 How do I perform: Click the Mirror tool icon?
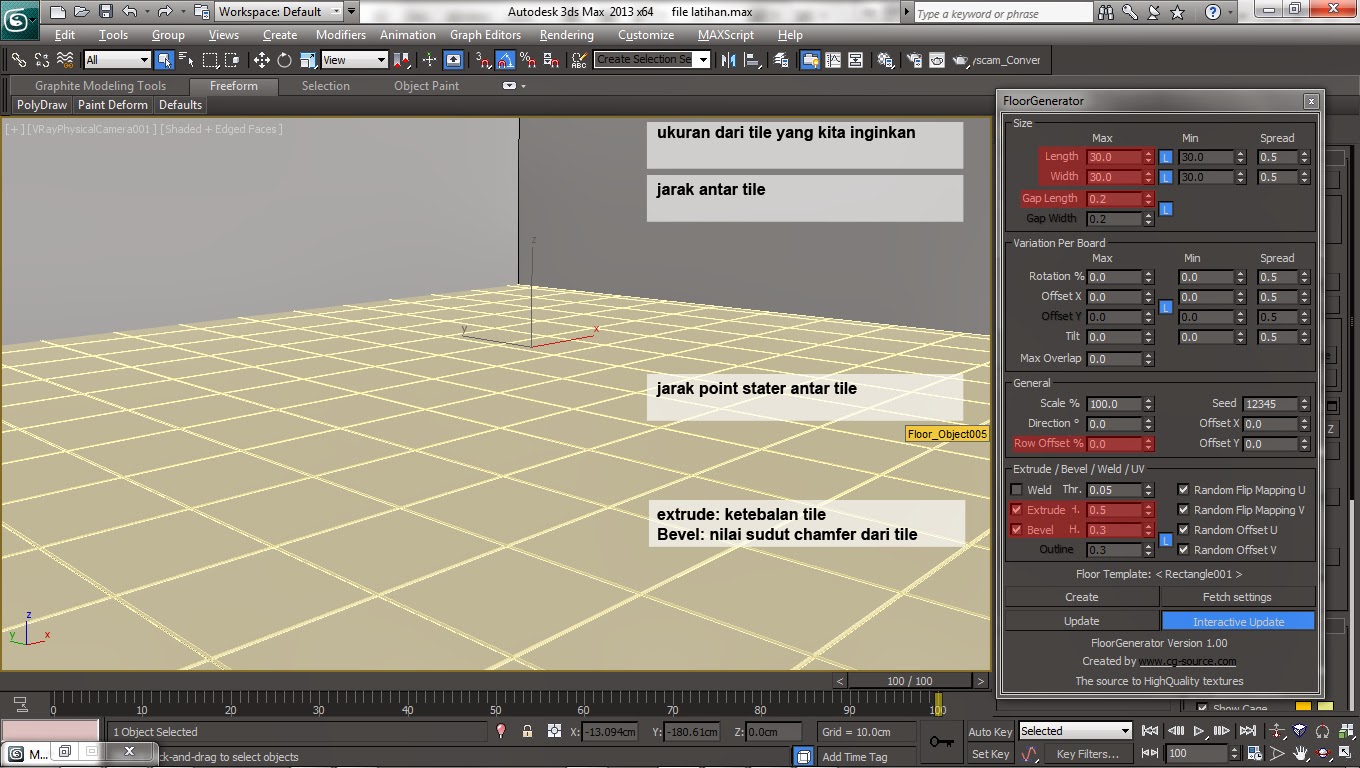tap(728, 61)
